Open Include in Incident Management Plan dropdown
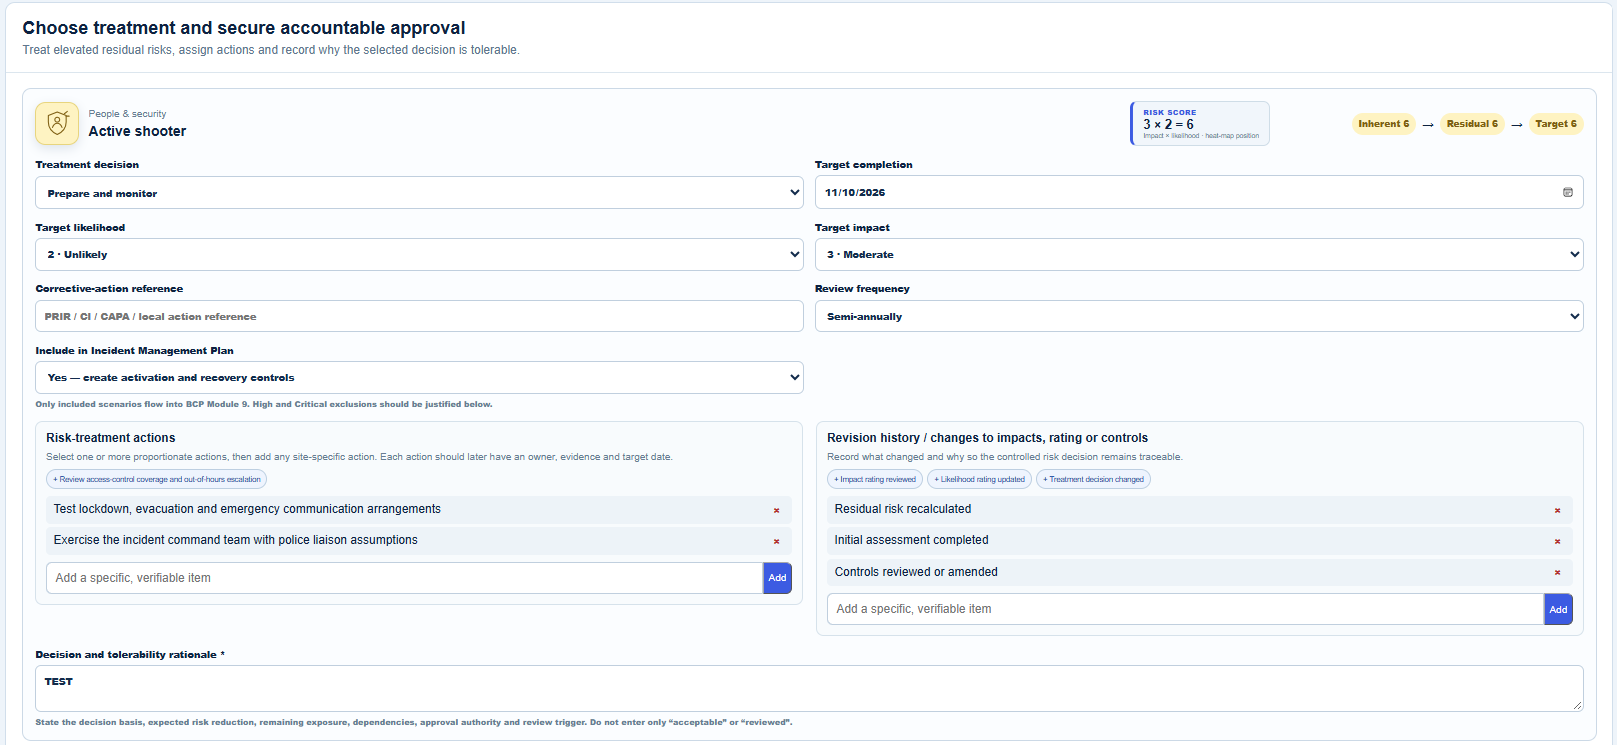1617x745 pixels. tap(419, 377)
